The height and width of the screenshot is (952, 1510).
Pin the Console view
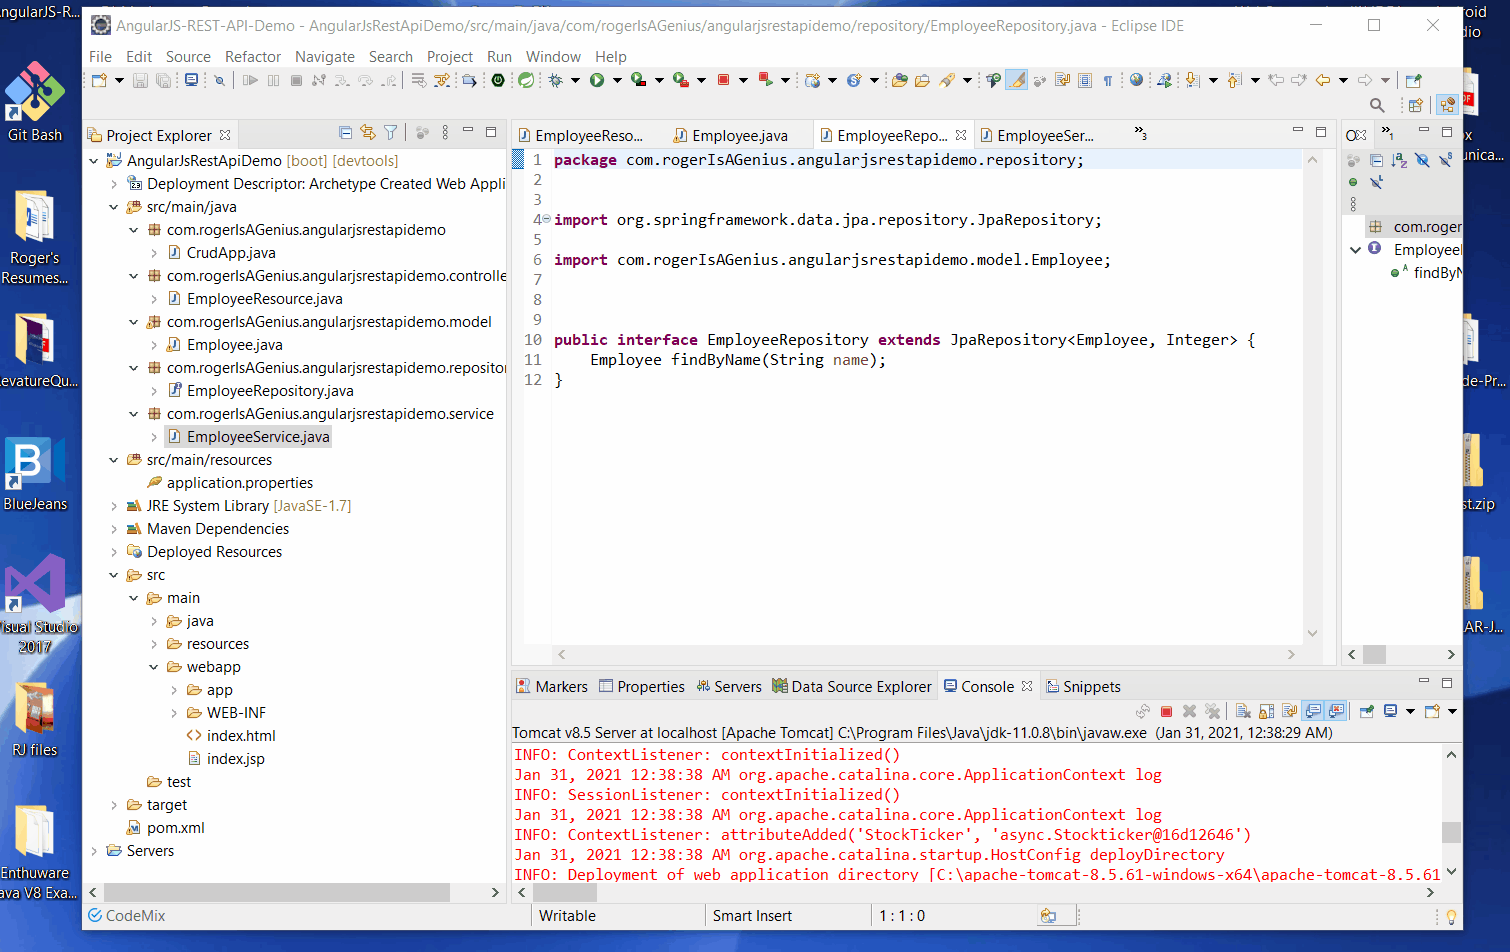pyautogui.click(x=1367, y=710)
